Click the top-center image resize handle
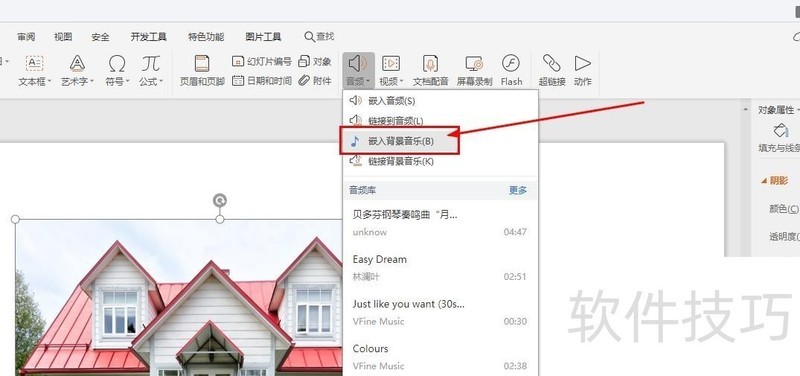The height and width of the screenshot is (376, 800). click(220, 219)
